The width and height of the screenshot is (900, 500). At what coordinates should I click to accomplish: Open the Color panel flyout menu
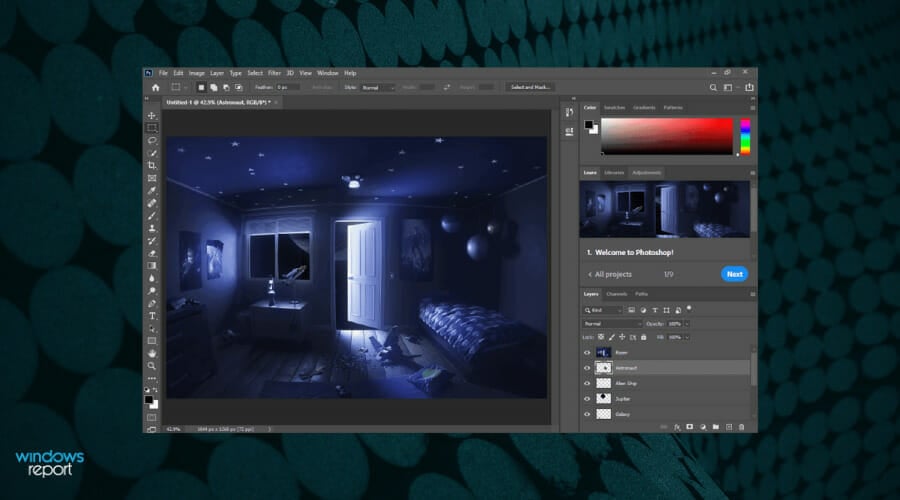[x=752, y=108]
